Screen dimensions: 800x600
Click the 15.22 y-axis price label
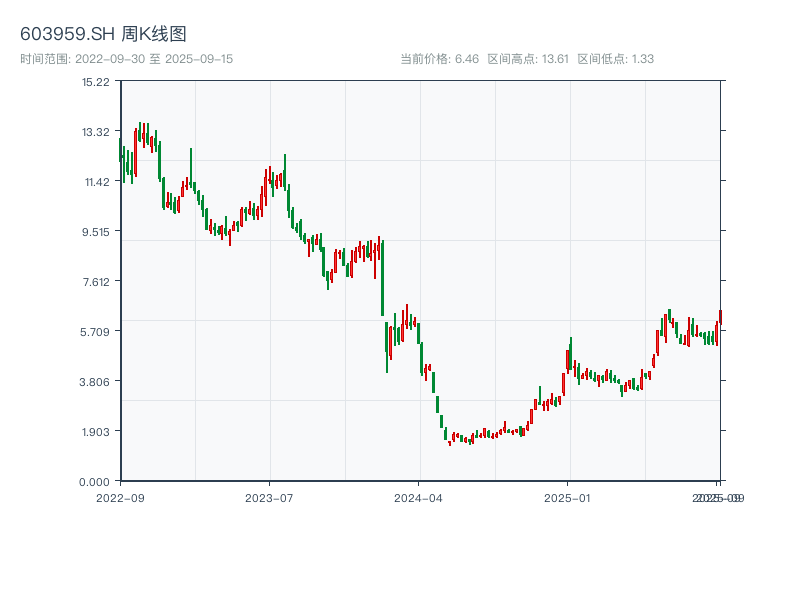[x=96, y=81]
